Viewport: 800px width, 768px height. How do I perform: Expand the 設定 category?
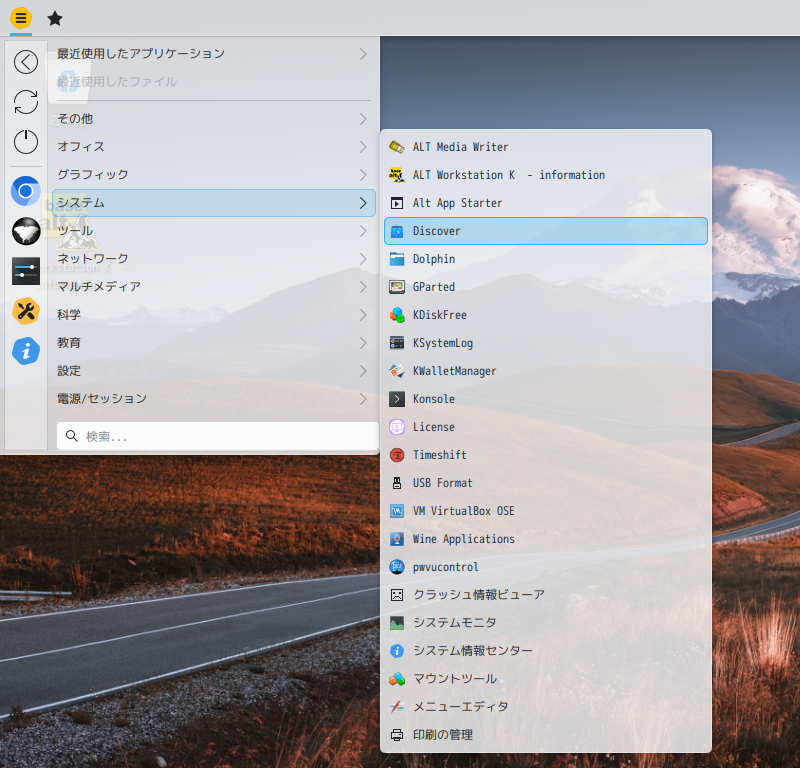pos(214,371)
